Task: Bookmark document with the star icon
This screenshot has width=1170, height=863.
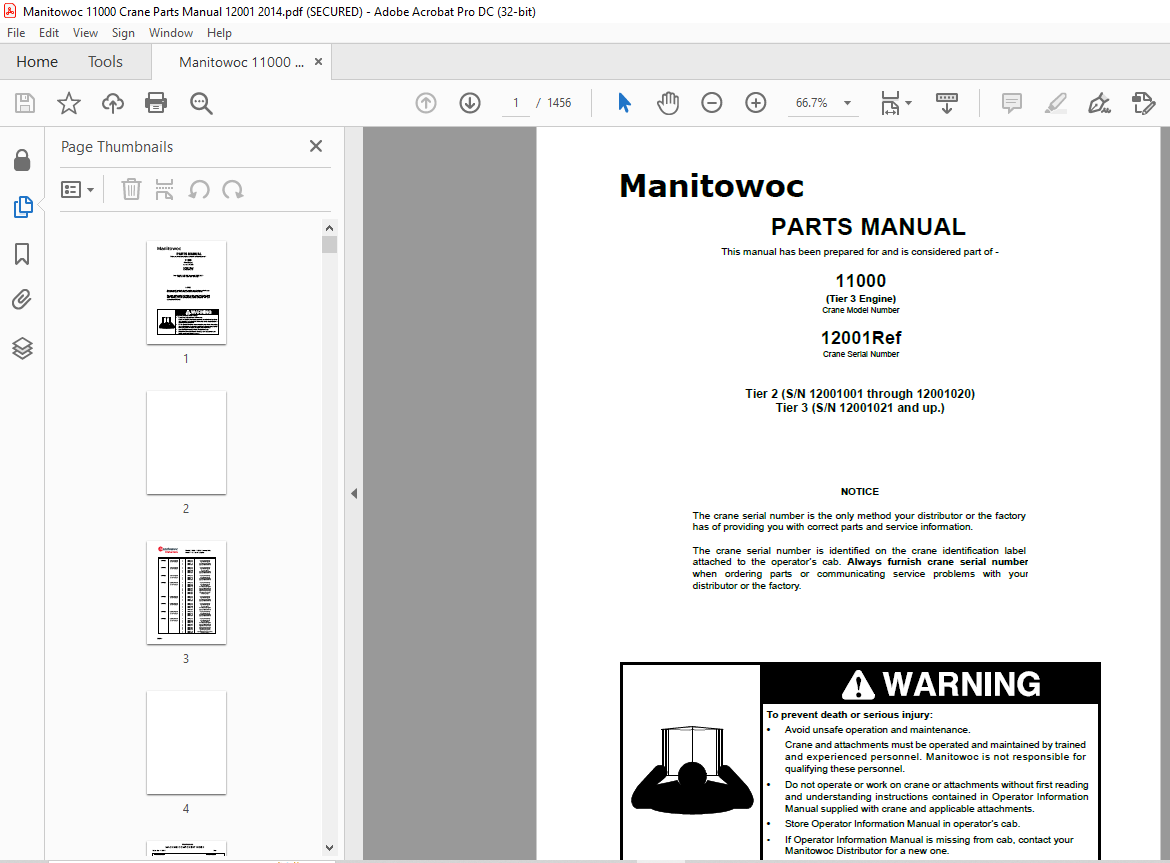Action: (69, 103)
